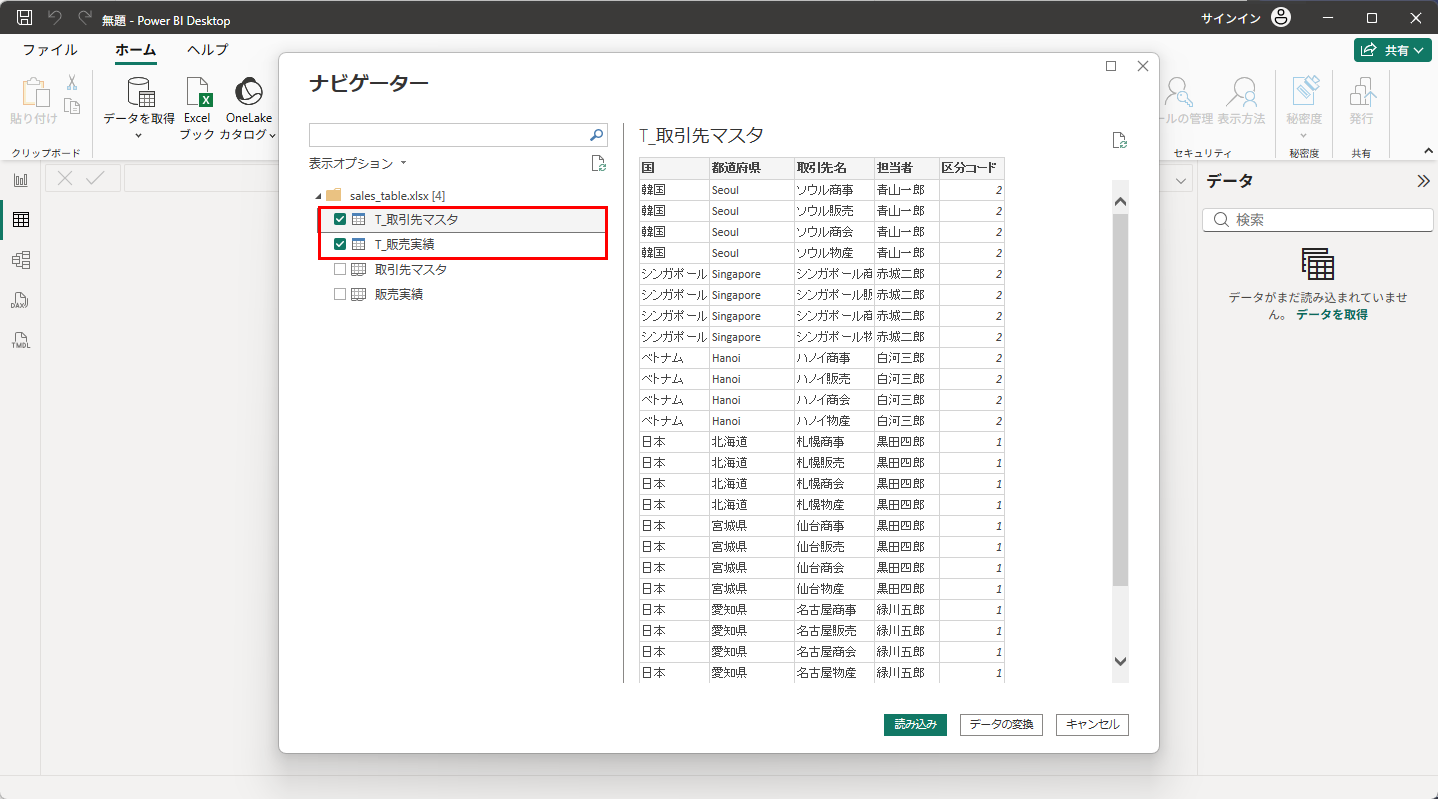Click the 取引先名 column header
This screenshot has width=1438, height=799.
coord(834,168)
